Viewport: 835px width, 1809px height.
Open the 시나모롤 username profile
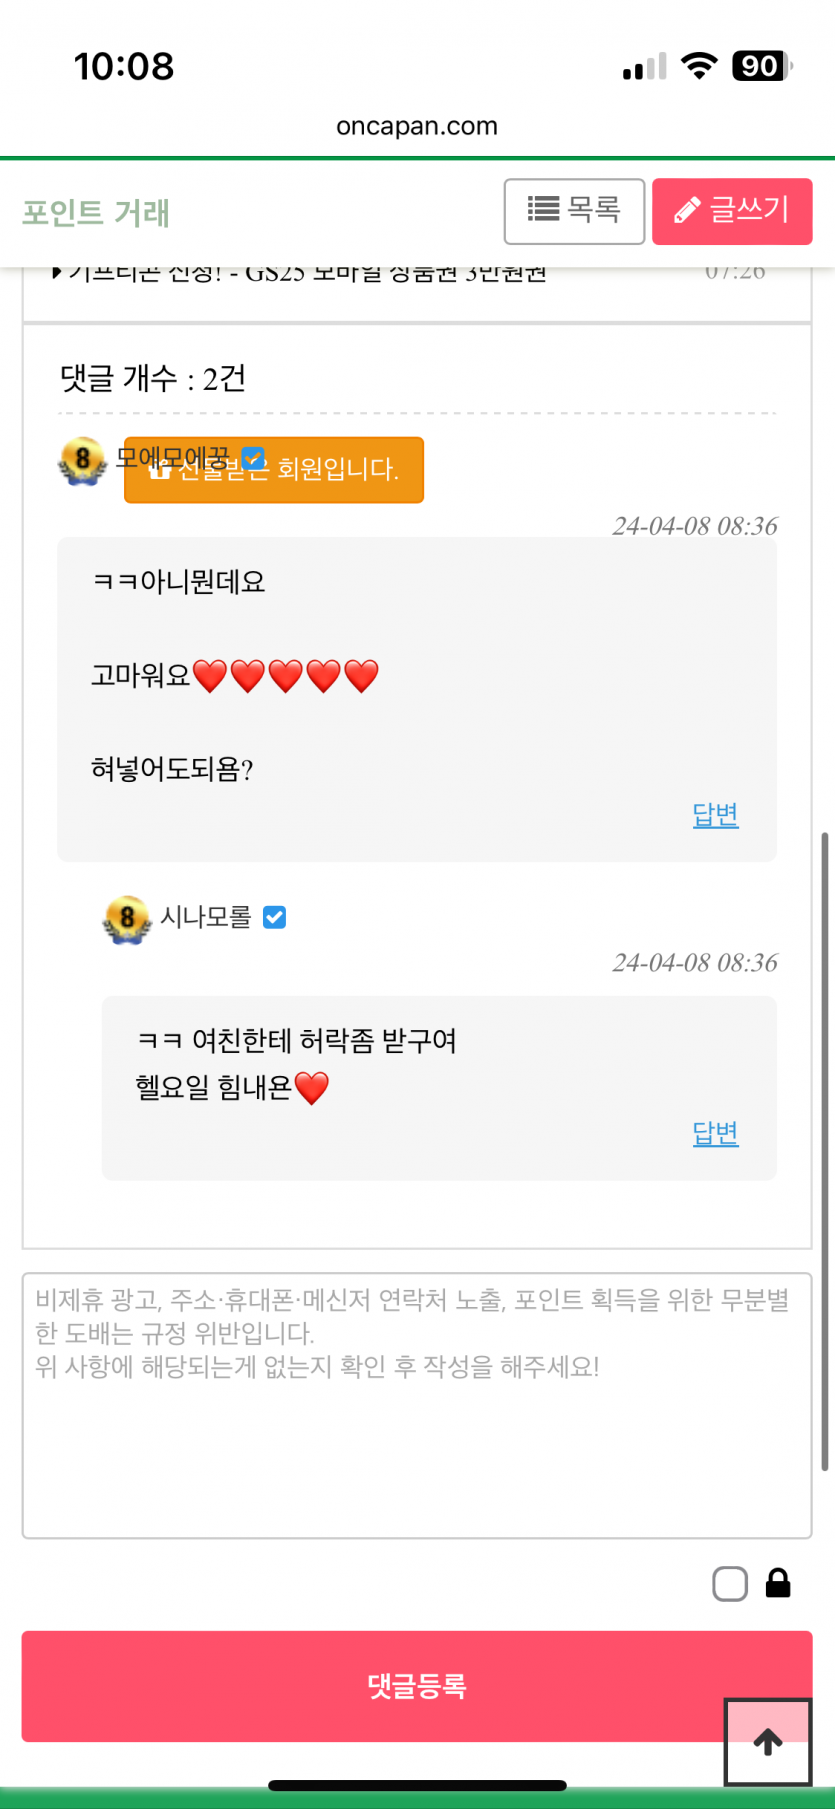(206, 917)
